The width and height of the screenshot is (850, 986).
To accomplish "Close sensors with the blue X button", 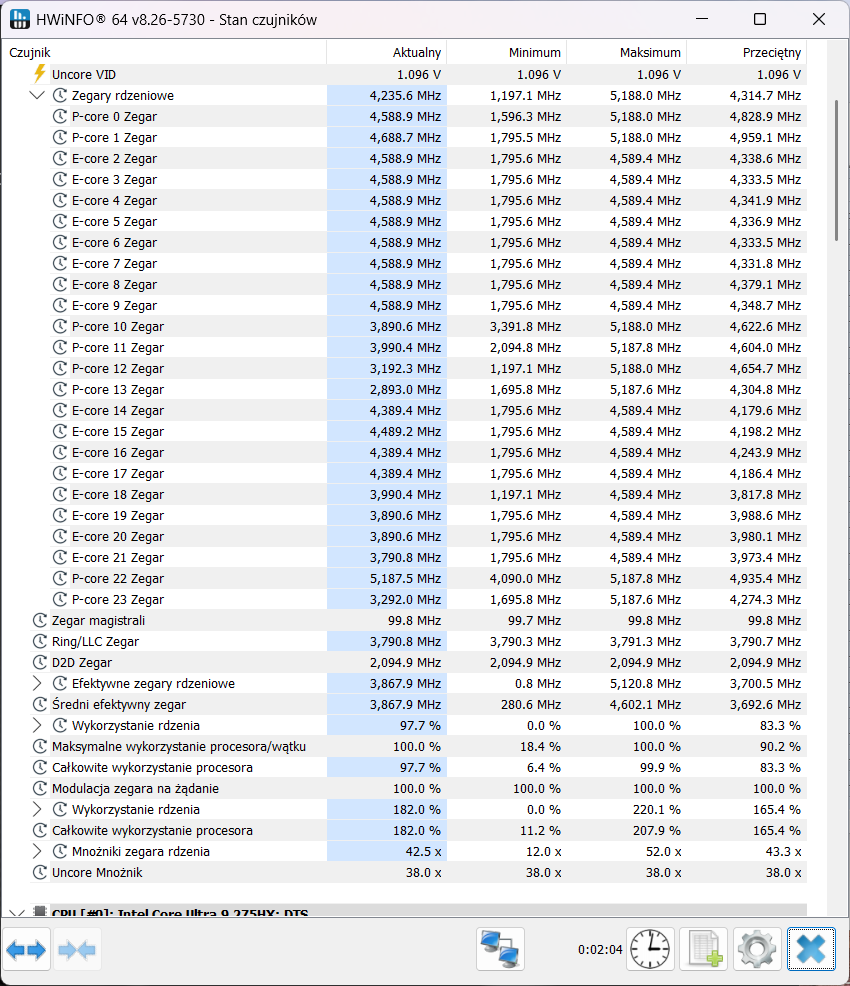I will [811, 949].
